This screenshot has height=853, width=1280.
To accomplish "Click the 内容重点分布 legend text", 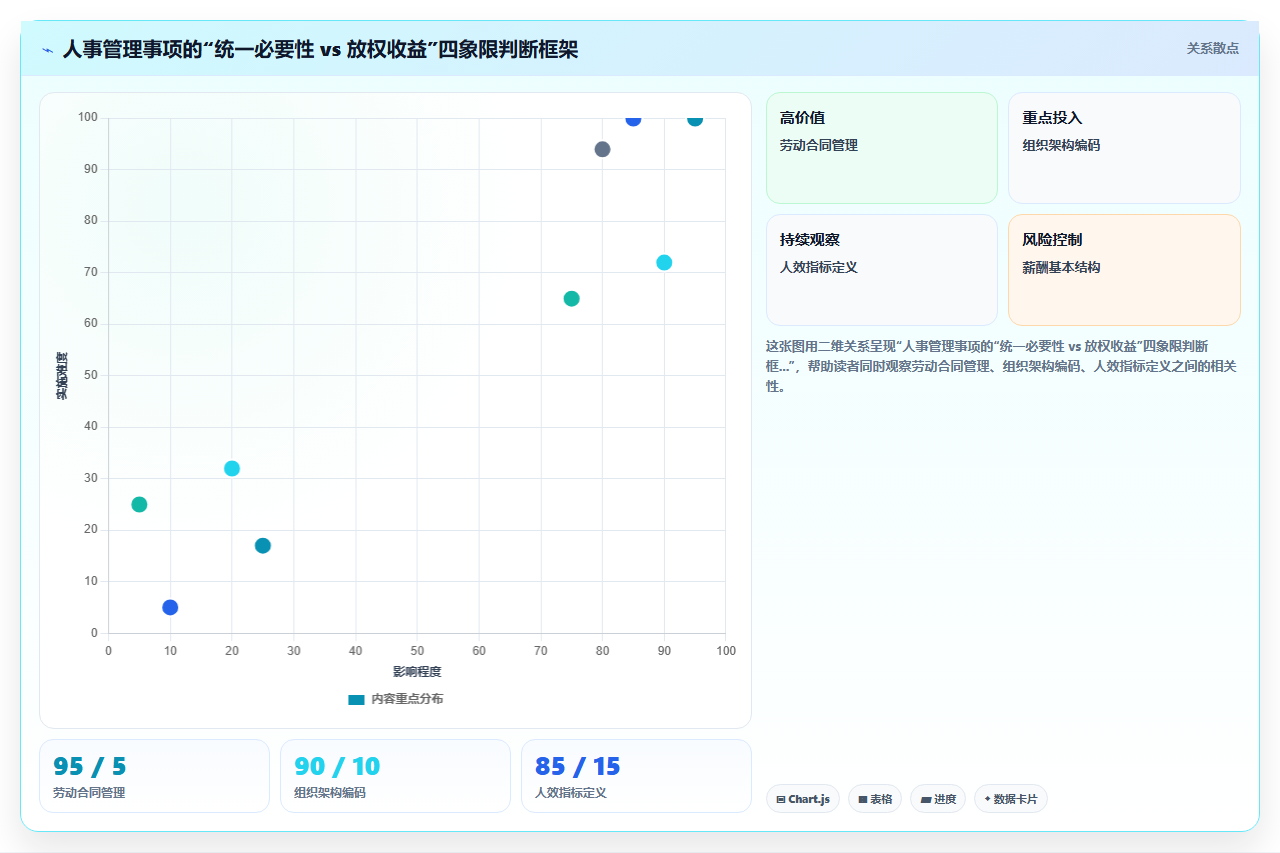I will coord(407,699).
